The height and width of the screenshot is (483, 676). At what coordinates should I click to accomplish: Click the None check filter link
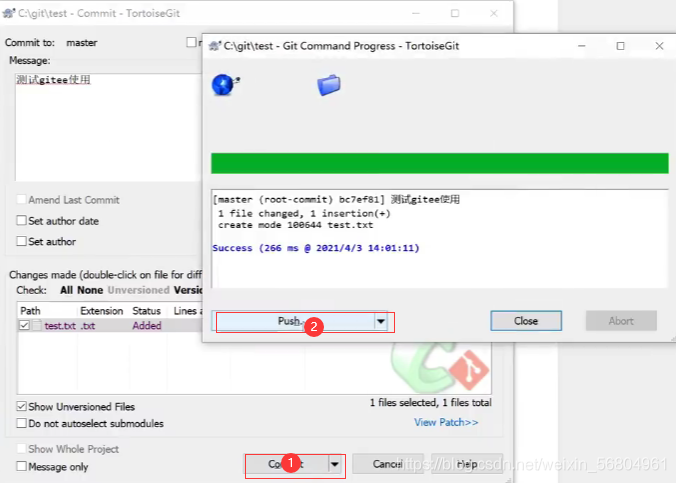coord(90,290)
